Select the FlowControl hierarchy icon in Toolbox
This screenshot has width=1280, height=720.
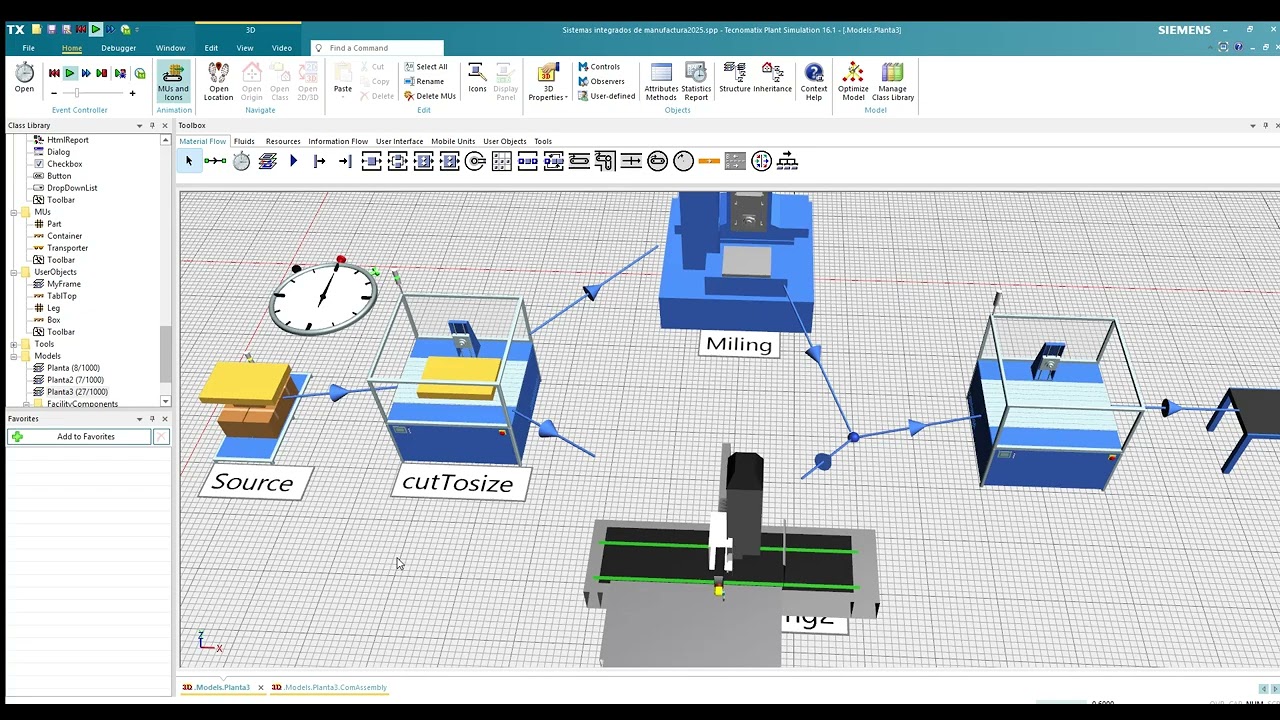788,161
